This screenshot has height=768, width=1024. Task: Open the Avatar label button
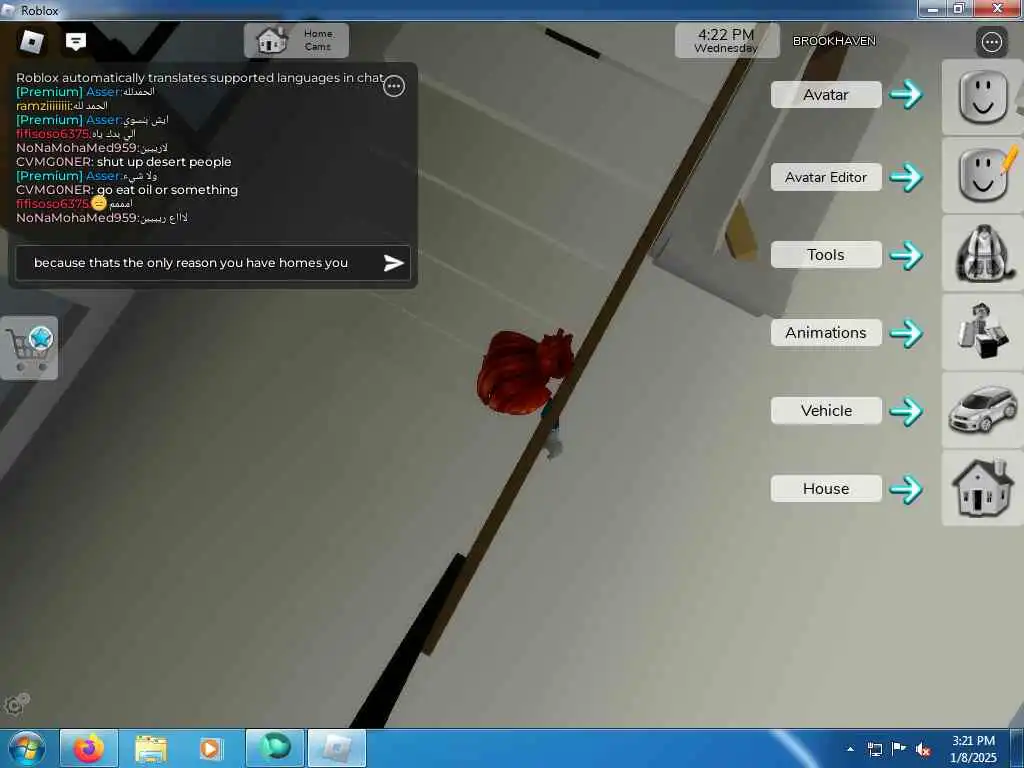pos(826,95)
